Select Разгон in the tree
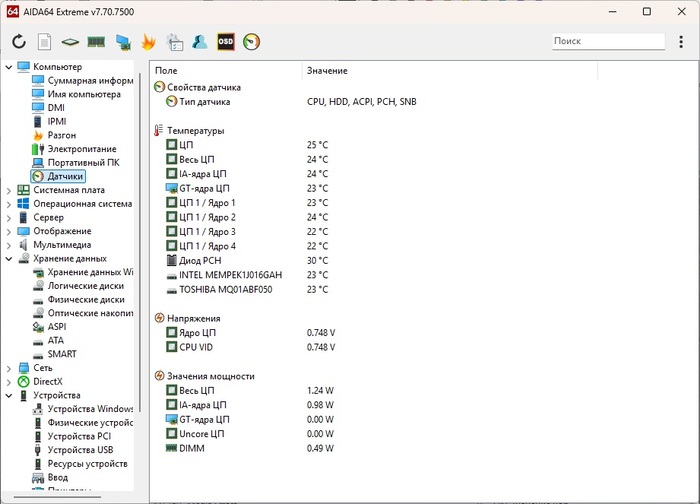Image resolution: width=700 pixels, height=504 pixels. [61, 135]
